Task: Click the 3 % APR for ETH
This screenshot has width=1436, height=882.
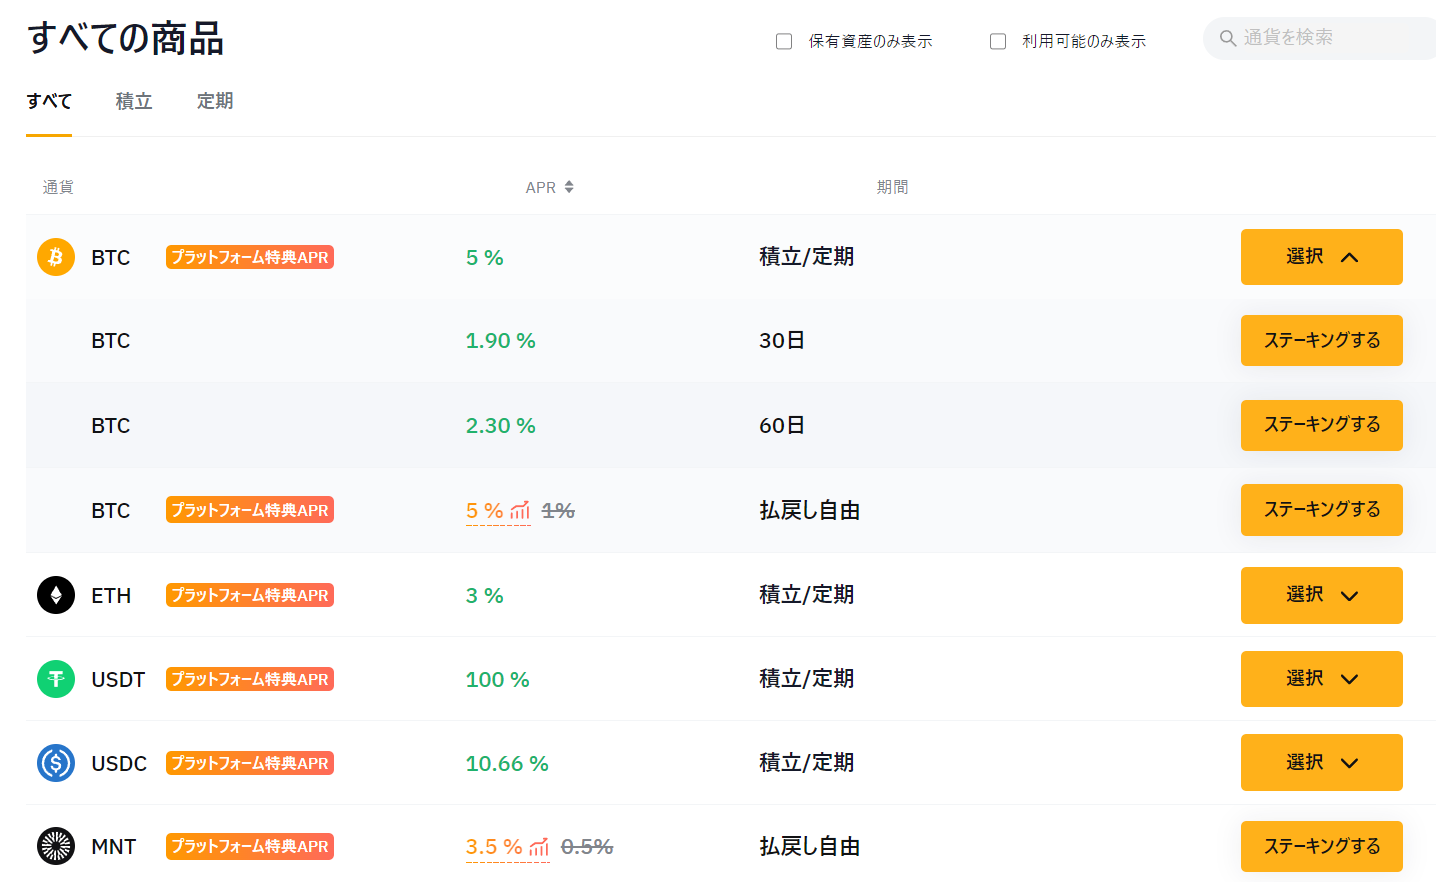Action: [485, 596]
